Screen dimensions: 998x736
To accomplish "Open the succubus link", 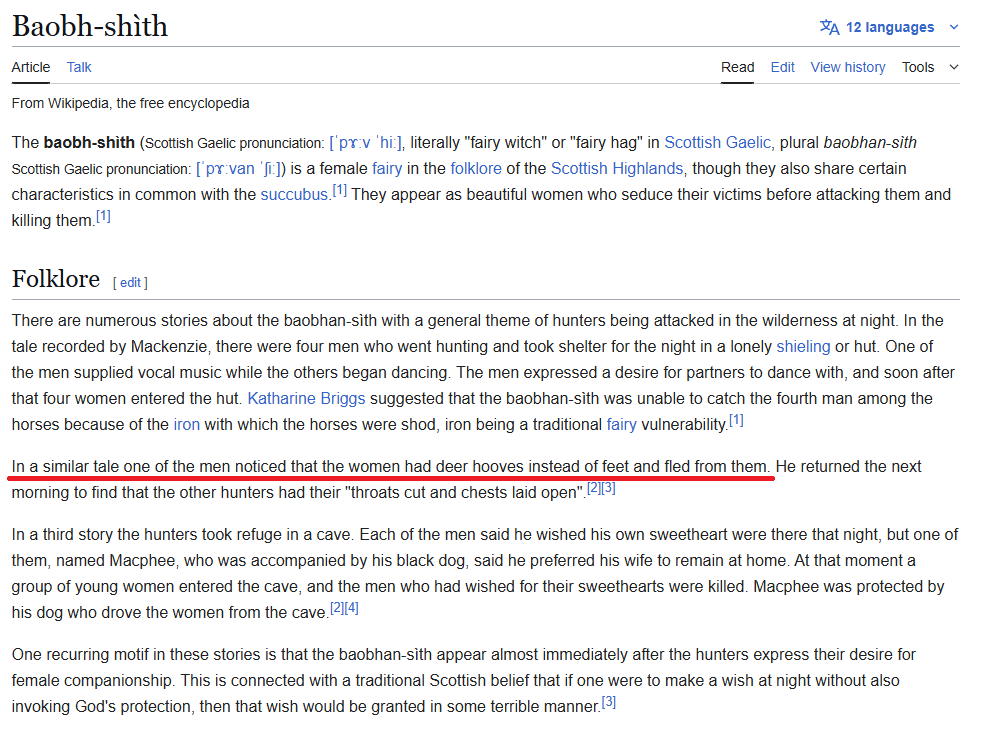I will click(294, 194).
